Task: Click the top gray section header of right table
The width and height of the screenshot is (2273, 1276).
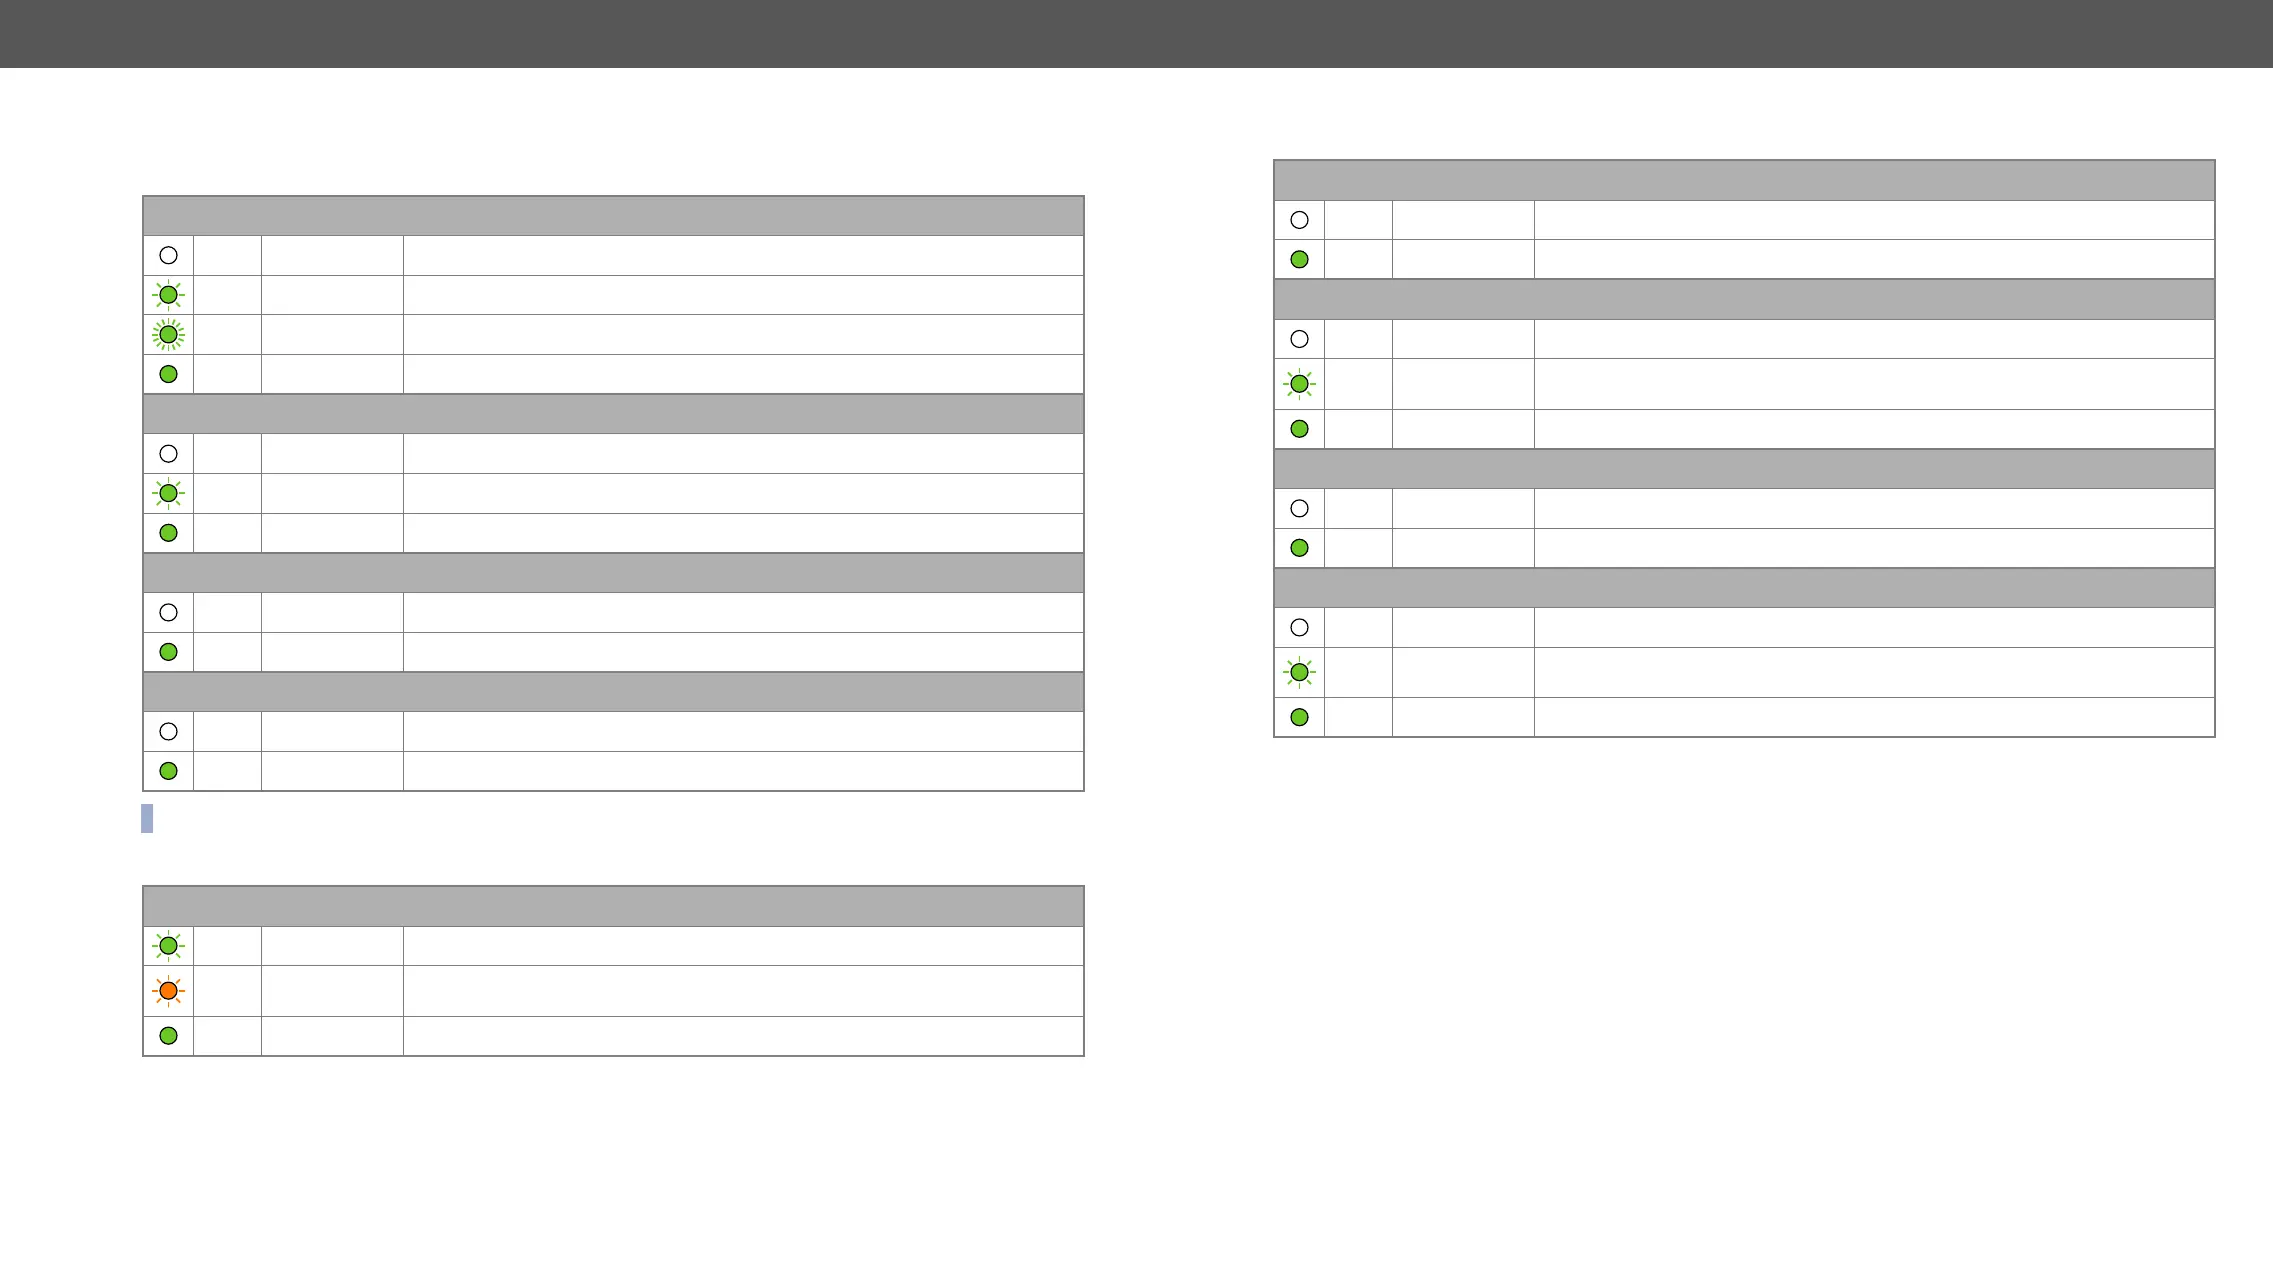Action: (1744, 180)
